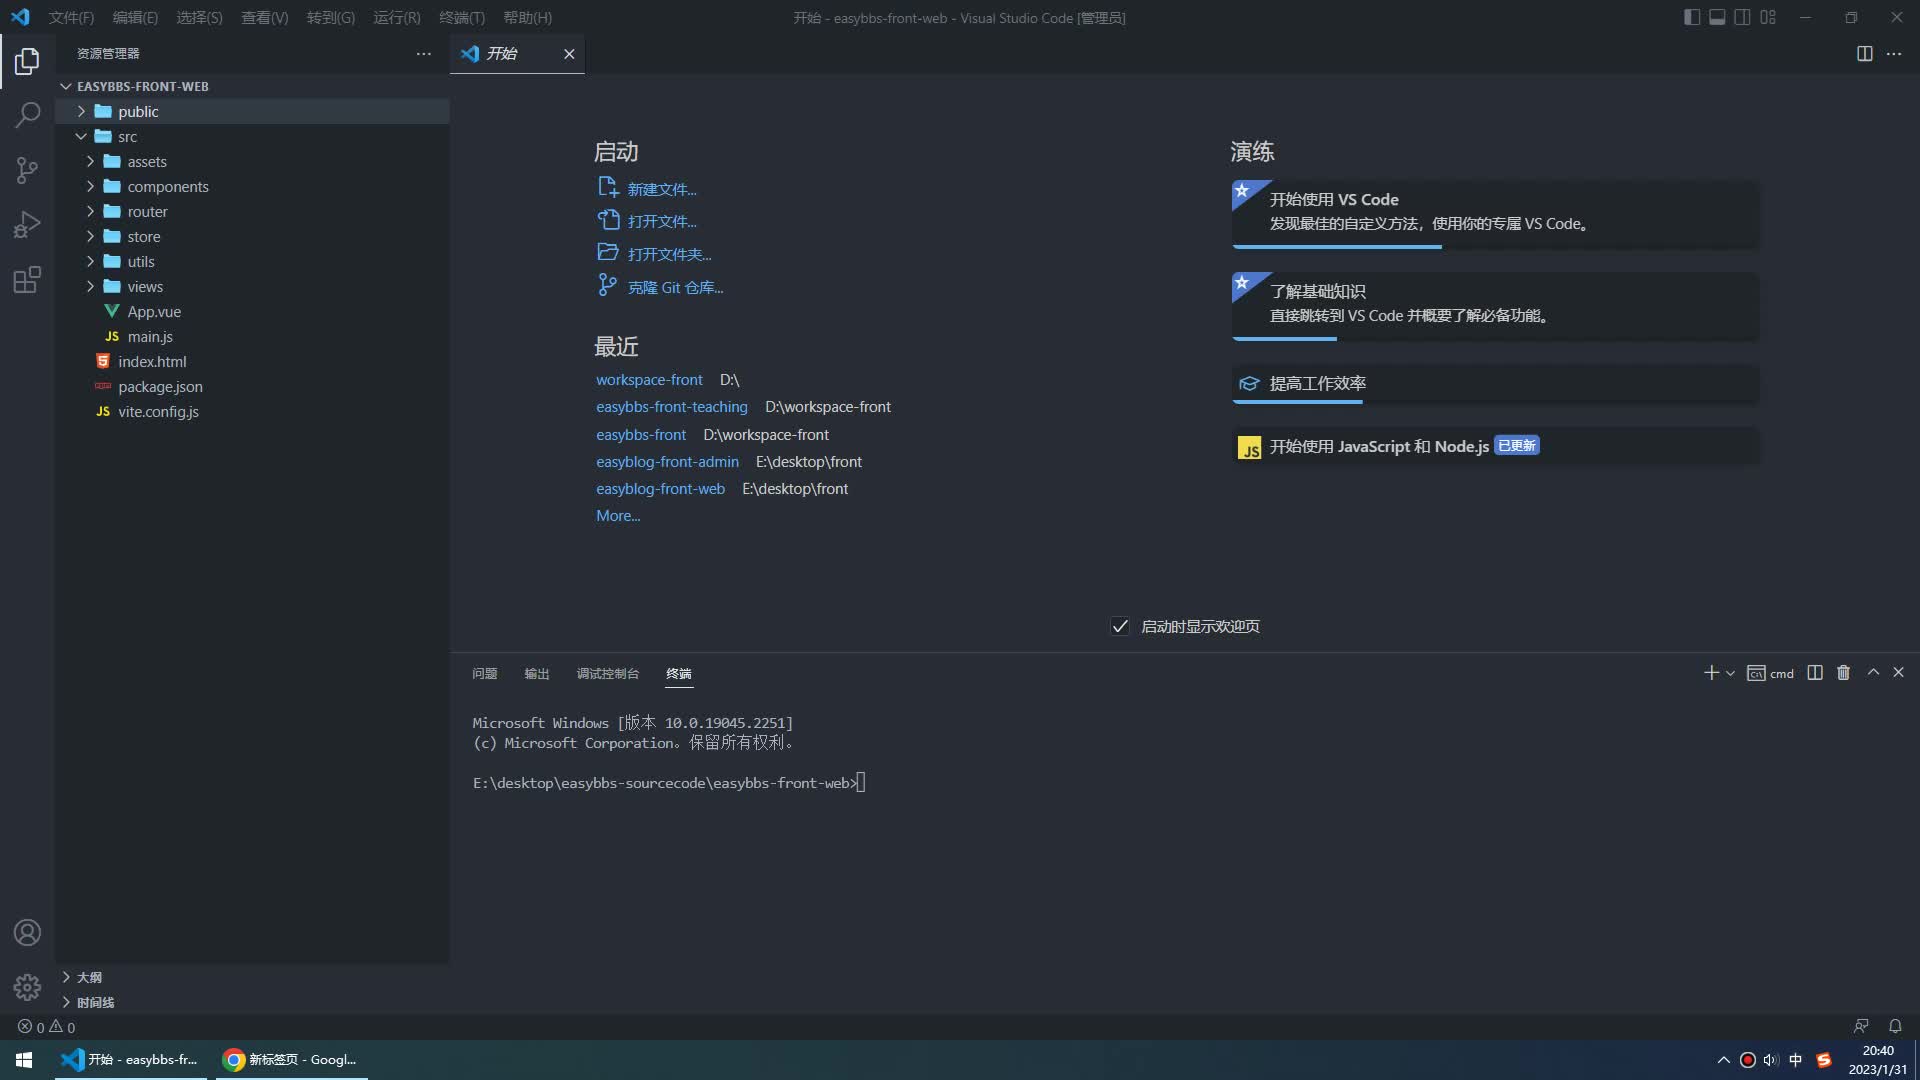Close the 开始 welcome tab
This screenshot has height=1080, width=1920.
[569, 54]
